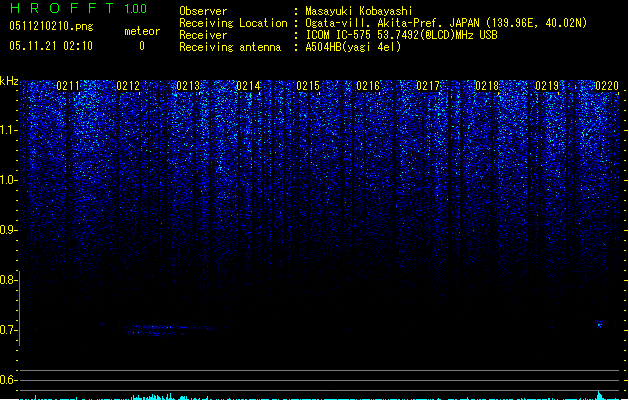The width and height of the screenshot is (629, 400).
Task: Click the 0218 time marker
Action: click(487, 86)
